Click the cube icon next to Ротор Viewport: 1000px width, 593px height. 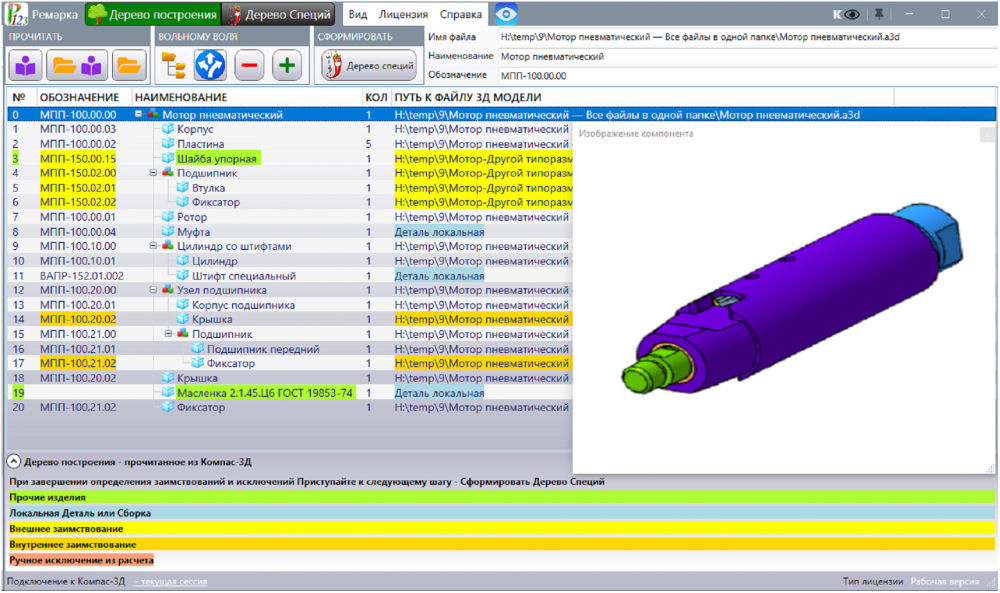point(168,217)
